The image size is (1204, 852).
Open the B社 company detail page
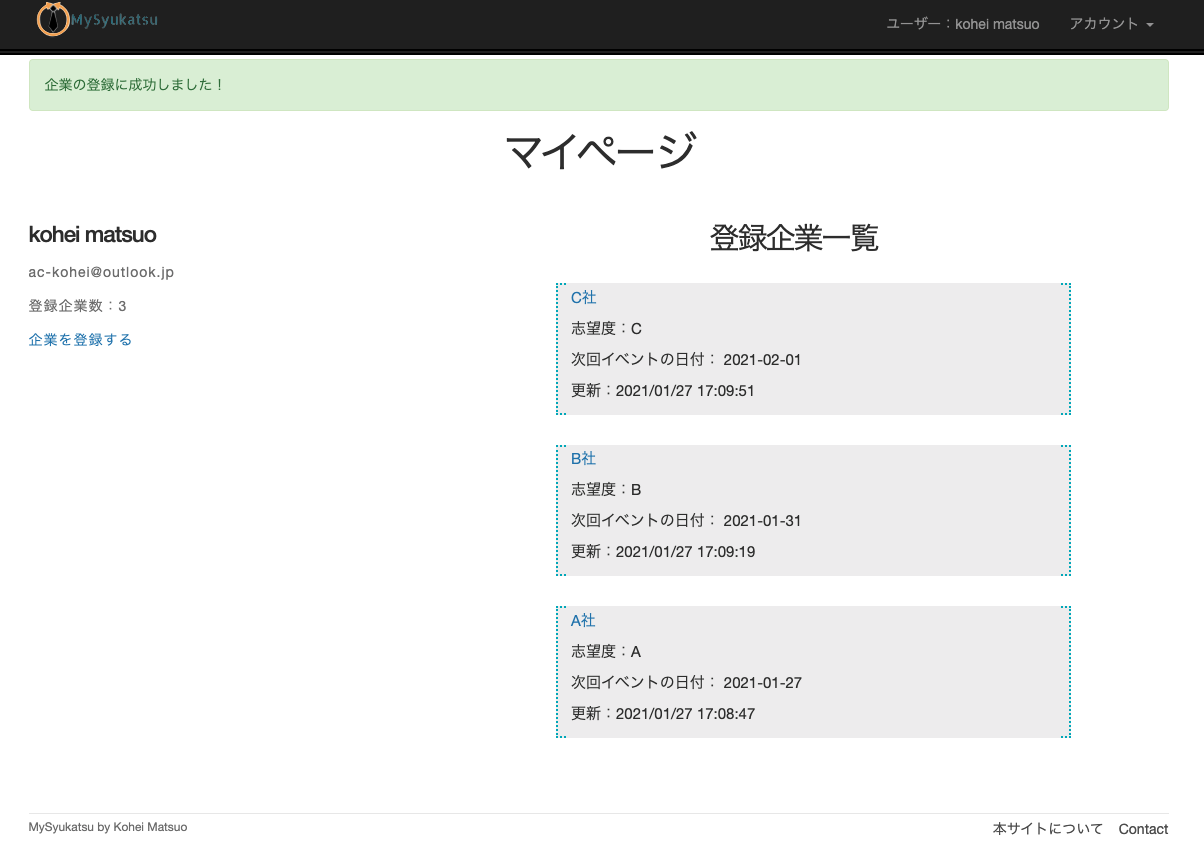click(x=583, y=458)
